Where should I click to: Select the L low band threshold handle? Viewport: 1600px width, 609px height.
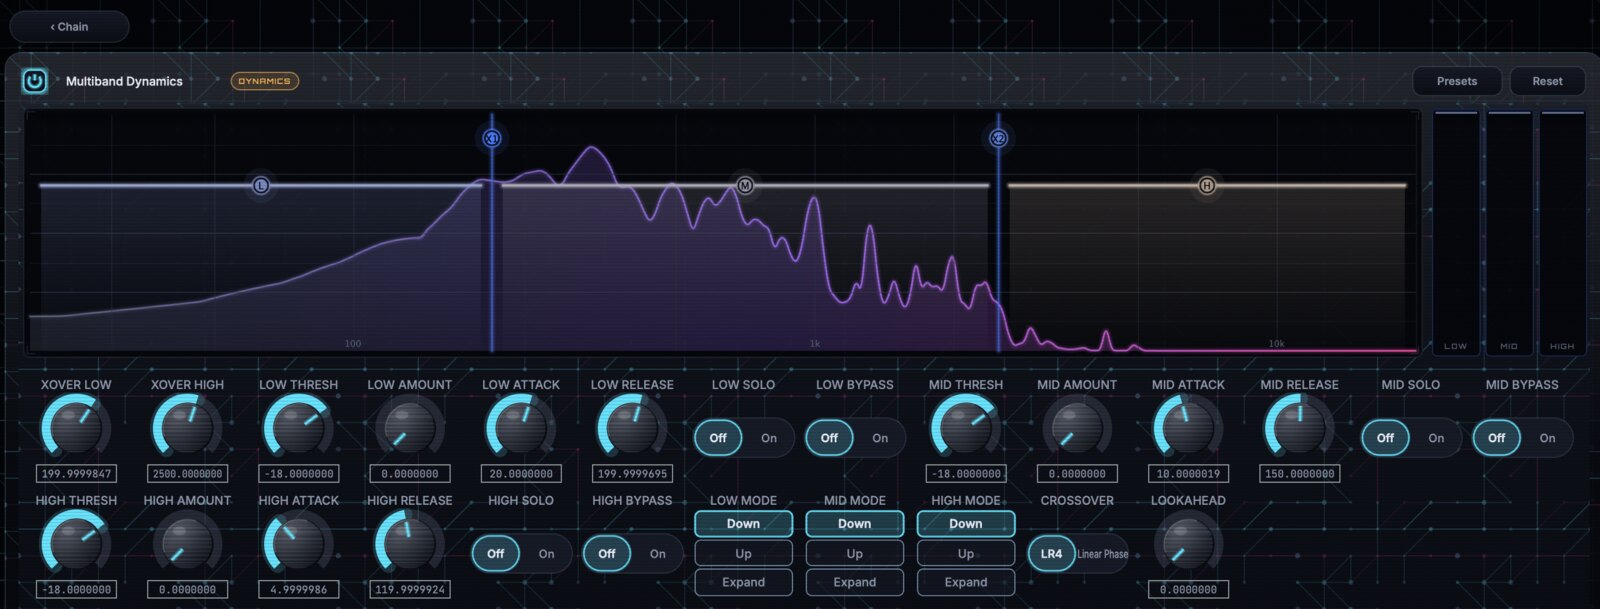(261, 185)
